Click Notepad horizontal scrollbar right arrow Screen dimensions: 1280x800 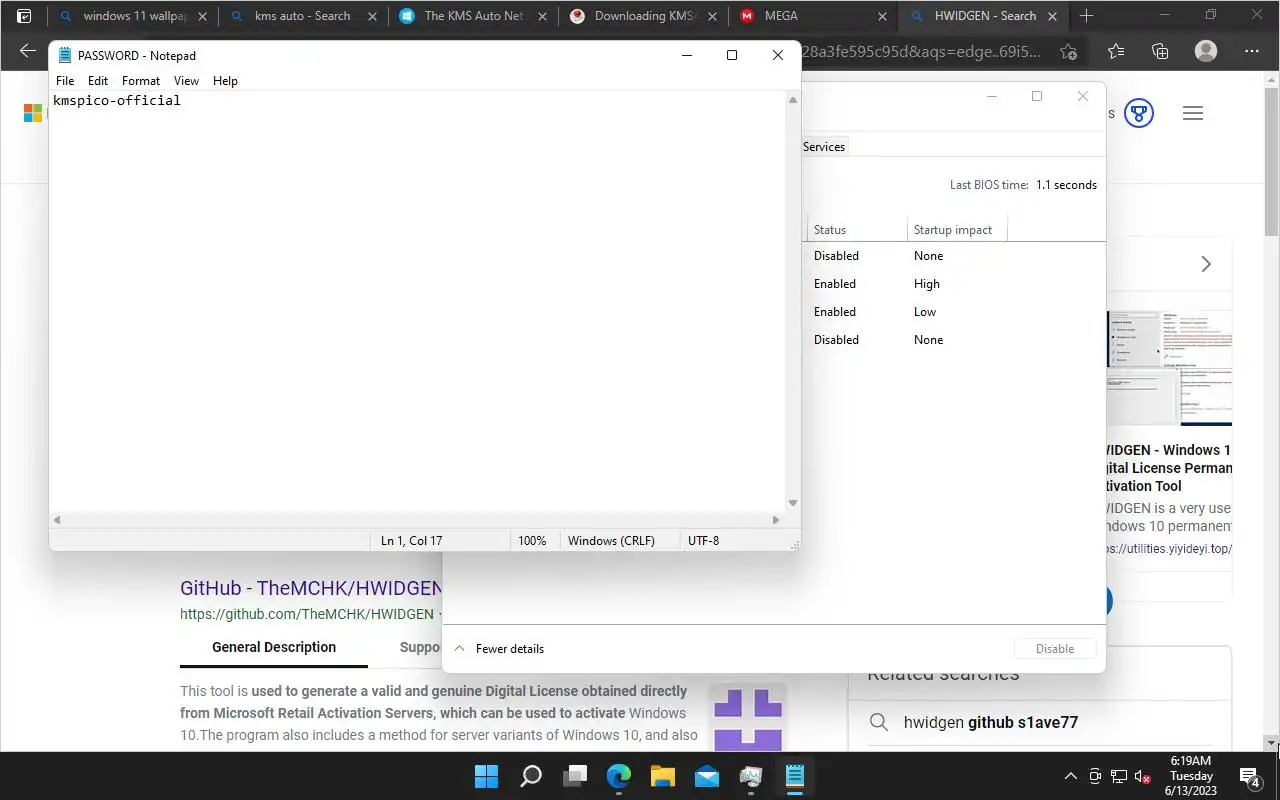coord(776,520)
